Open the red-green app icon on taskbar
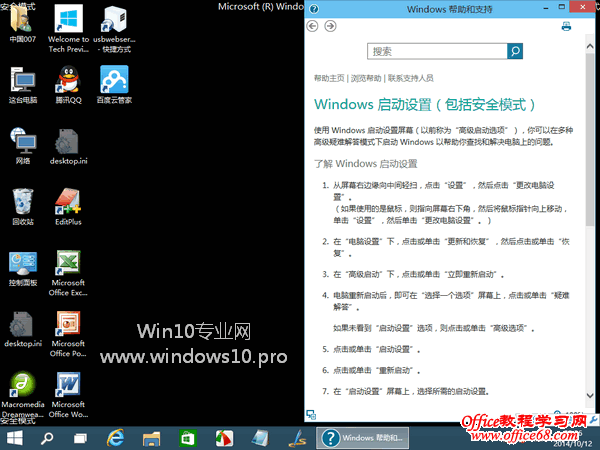 [224, 439]
